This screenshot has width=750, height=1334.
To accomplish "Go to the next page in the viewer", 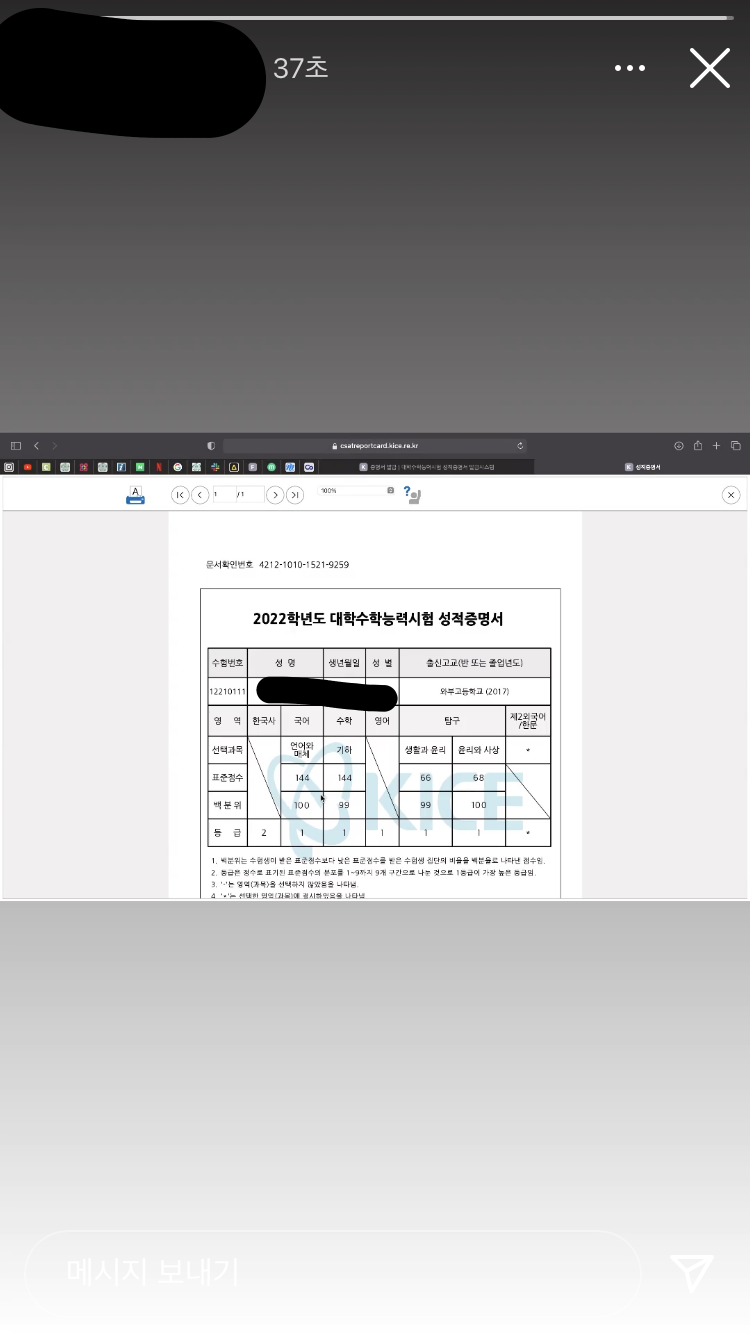I will (x=275, y=494).
